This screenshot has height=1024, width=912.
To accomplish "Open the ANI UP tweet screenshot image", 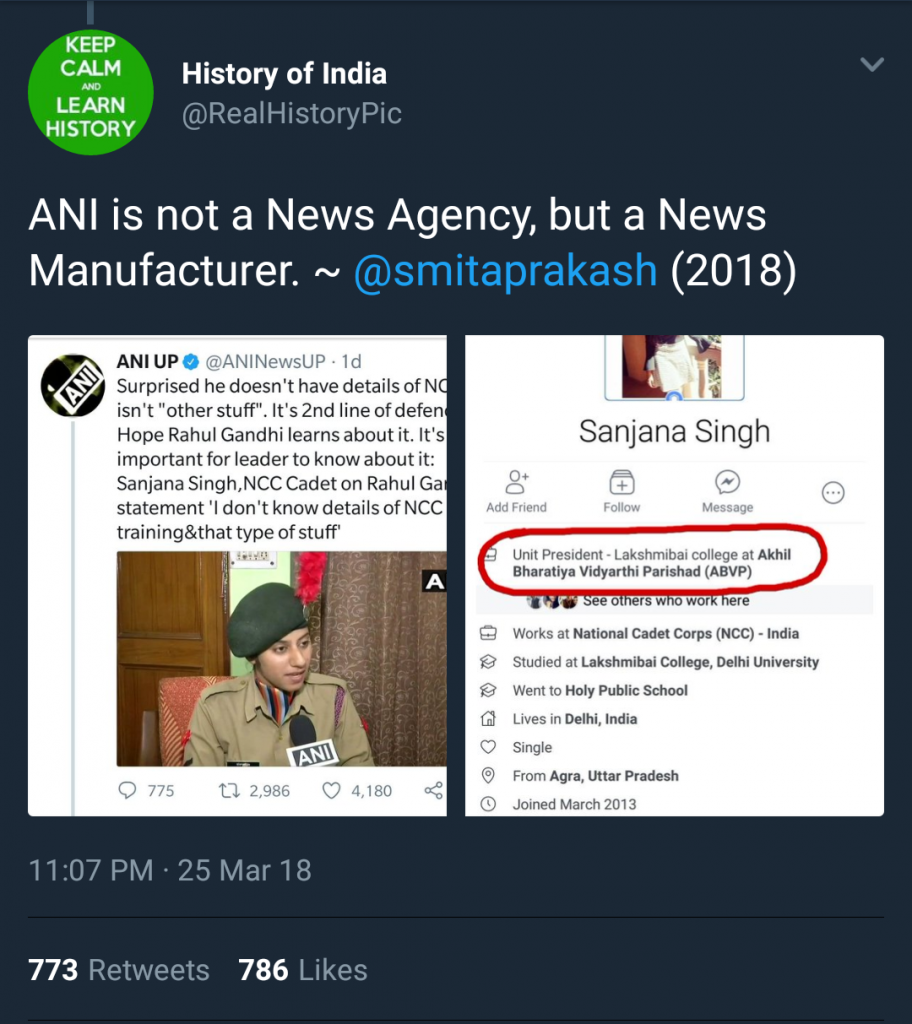I will coord(237,575).
